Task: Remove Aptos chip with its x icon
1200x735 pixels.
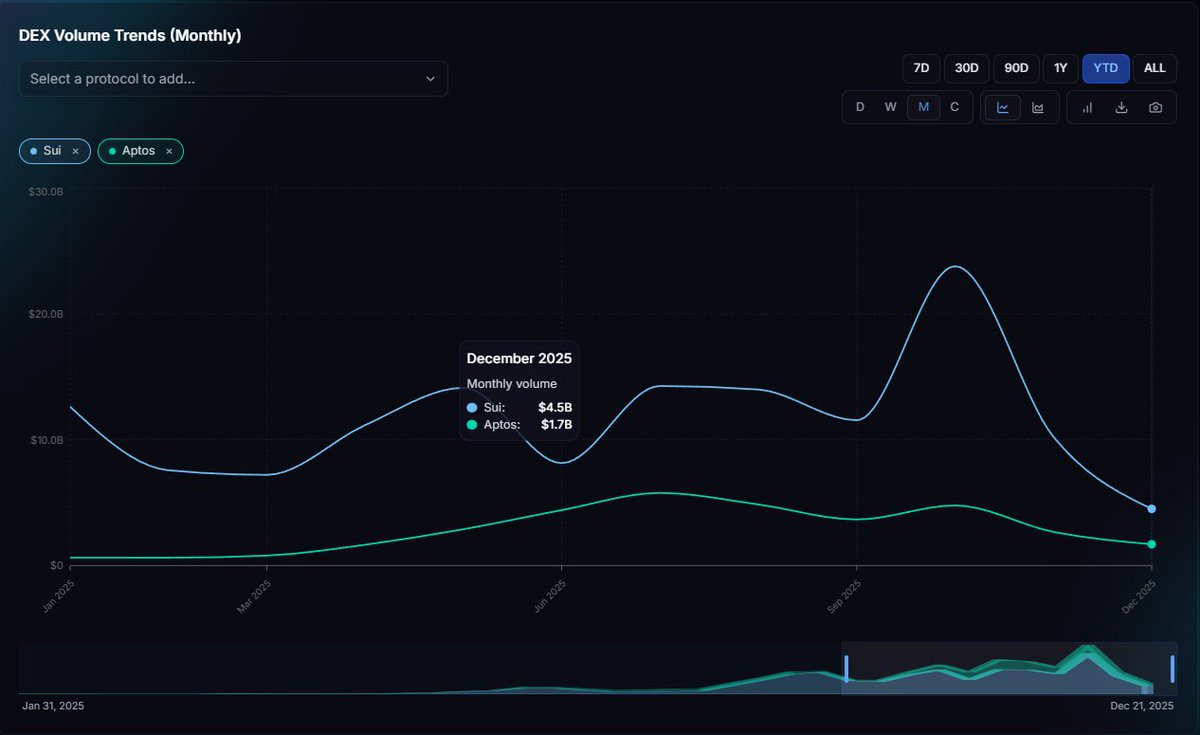Action: tap(169, 151)
